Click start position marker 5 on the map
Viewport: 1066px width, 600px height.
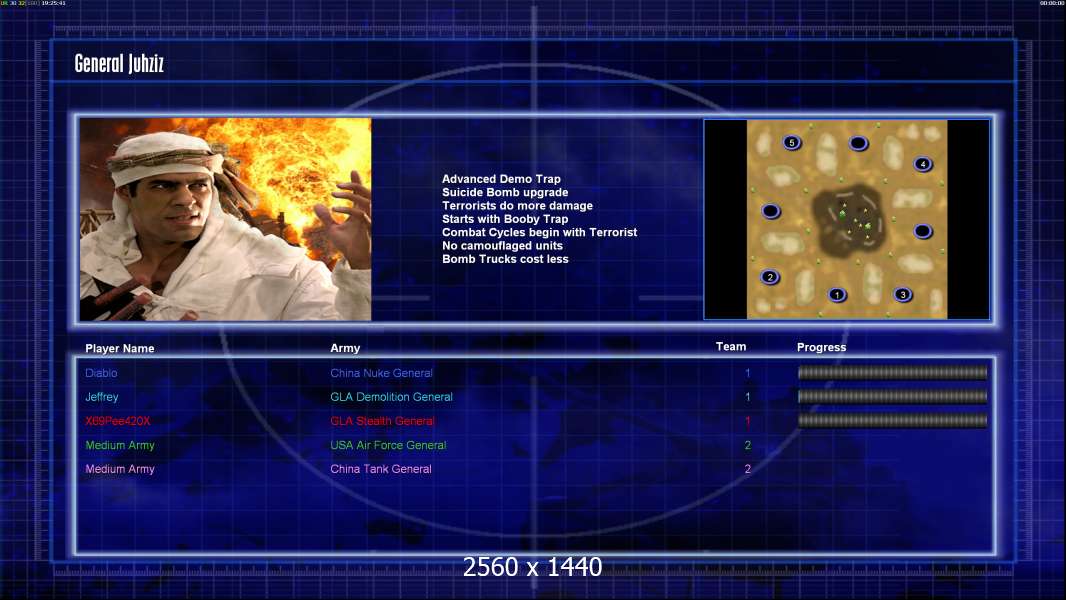pyautogui.click(x=791, y=143)
